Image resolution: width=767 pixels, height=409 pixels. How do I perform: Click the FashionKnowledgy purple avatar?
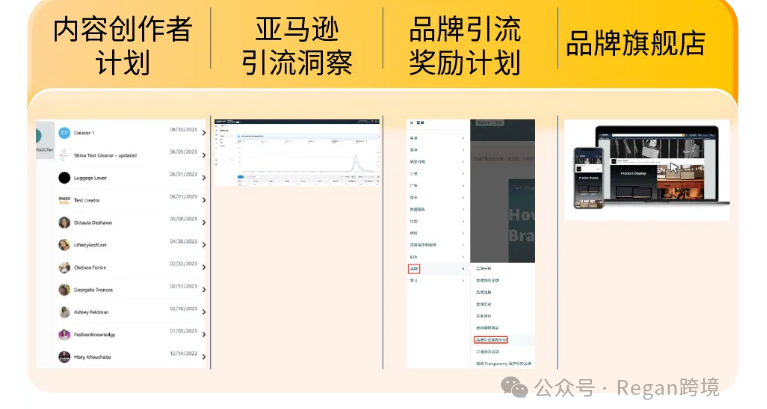coord(64,334)
